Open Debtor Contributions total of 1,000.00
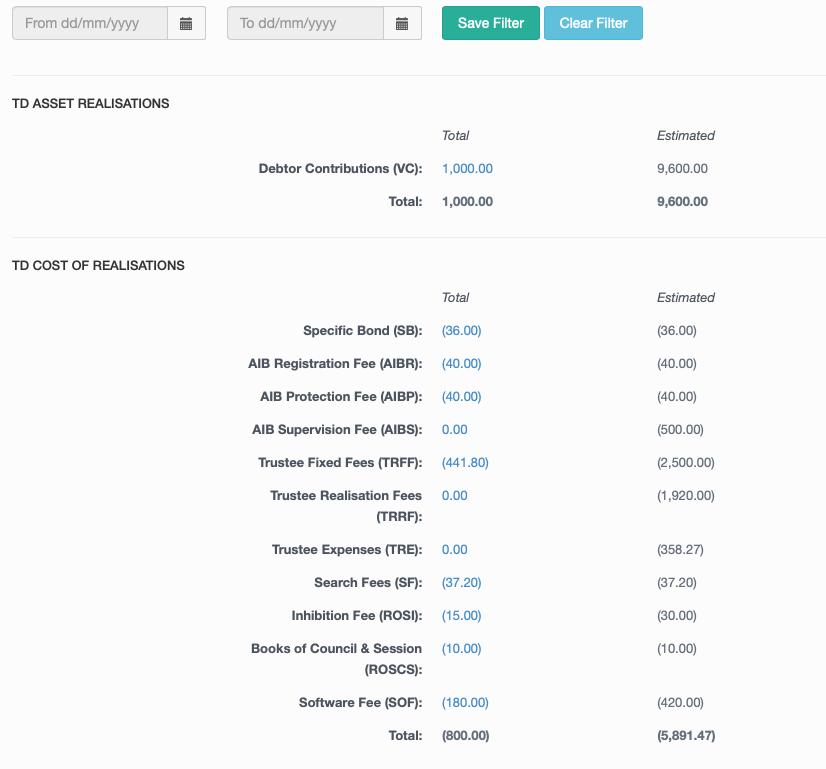This screenshot has height=769, width=826. pos(467,168)
